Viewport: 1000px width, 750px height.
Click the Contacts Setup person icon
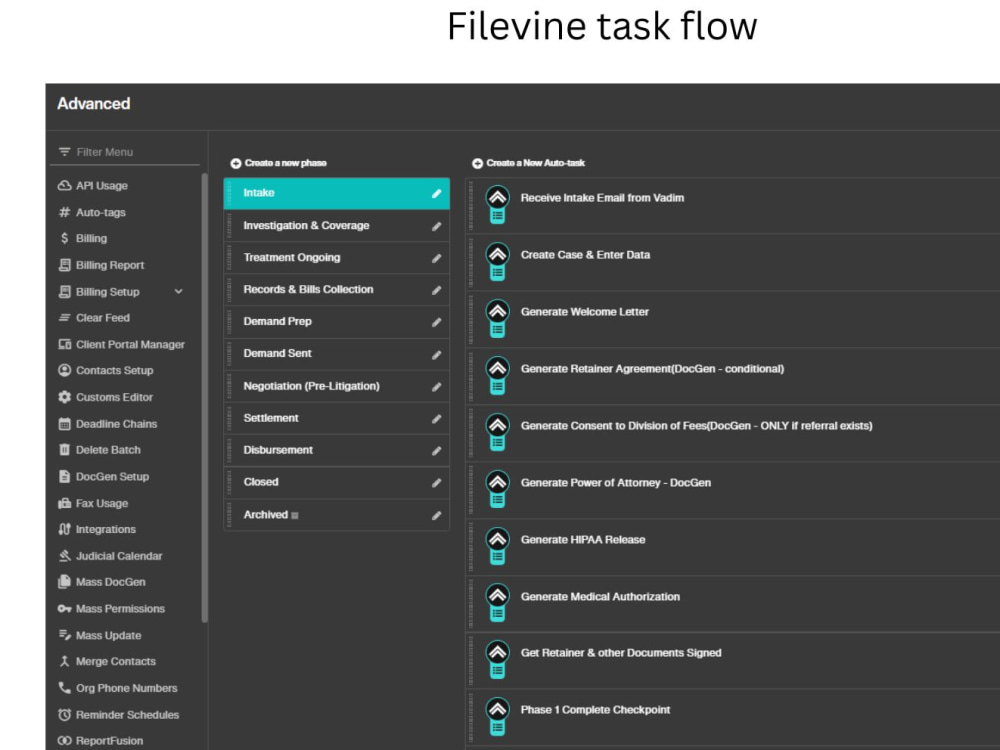[x=64, y=371]
